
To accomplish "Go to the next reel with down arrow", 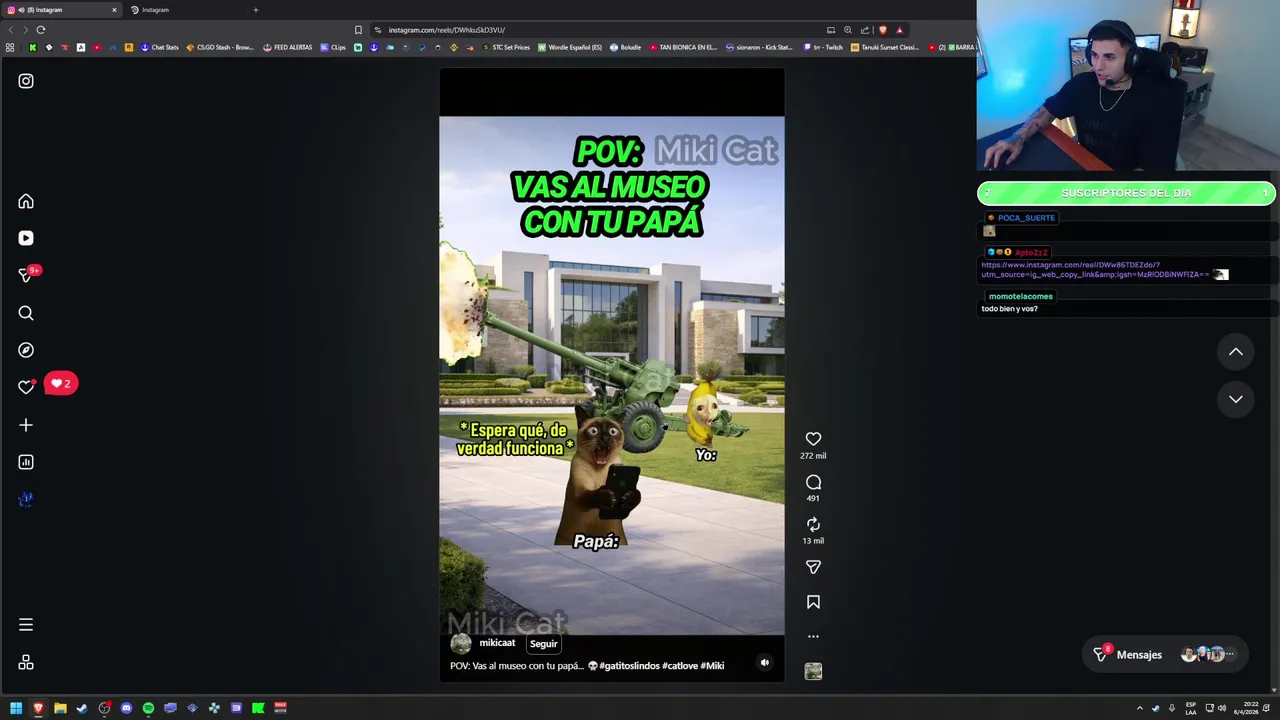I will 1236,399.
